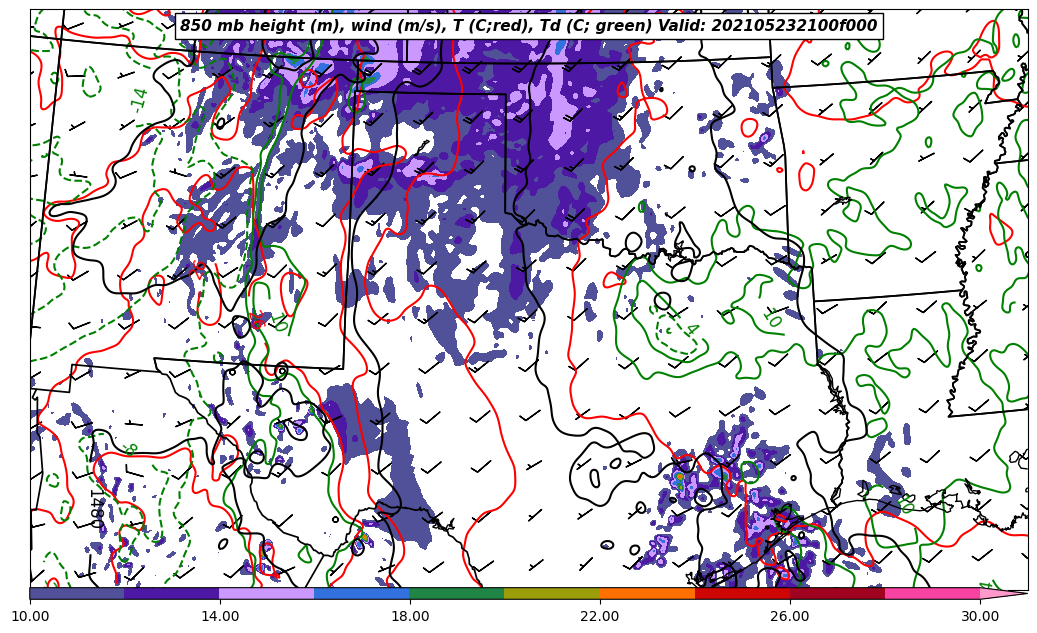This screenshot has height=633, width=1037.
Task: Click the green -14 dewpoint contour label
Action: 140,100
